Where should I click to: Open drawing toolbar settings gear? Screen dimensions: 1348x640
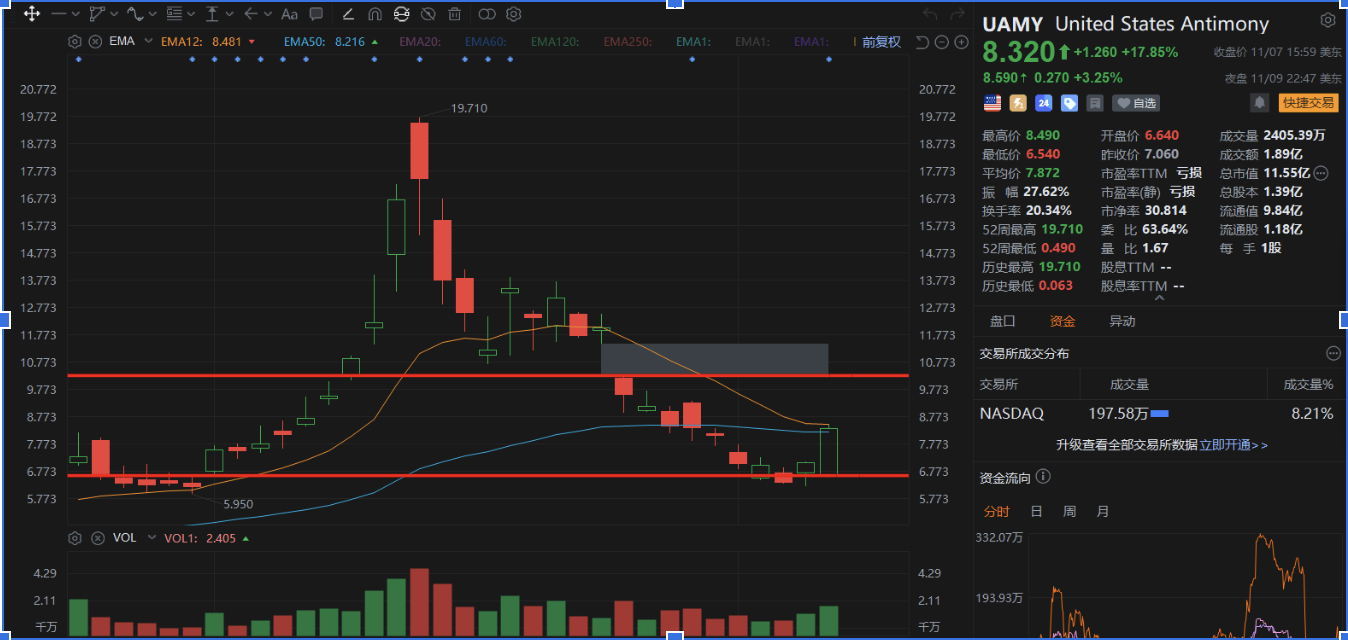pos(514,14)
